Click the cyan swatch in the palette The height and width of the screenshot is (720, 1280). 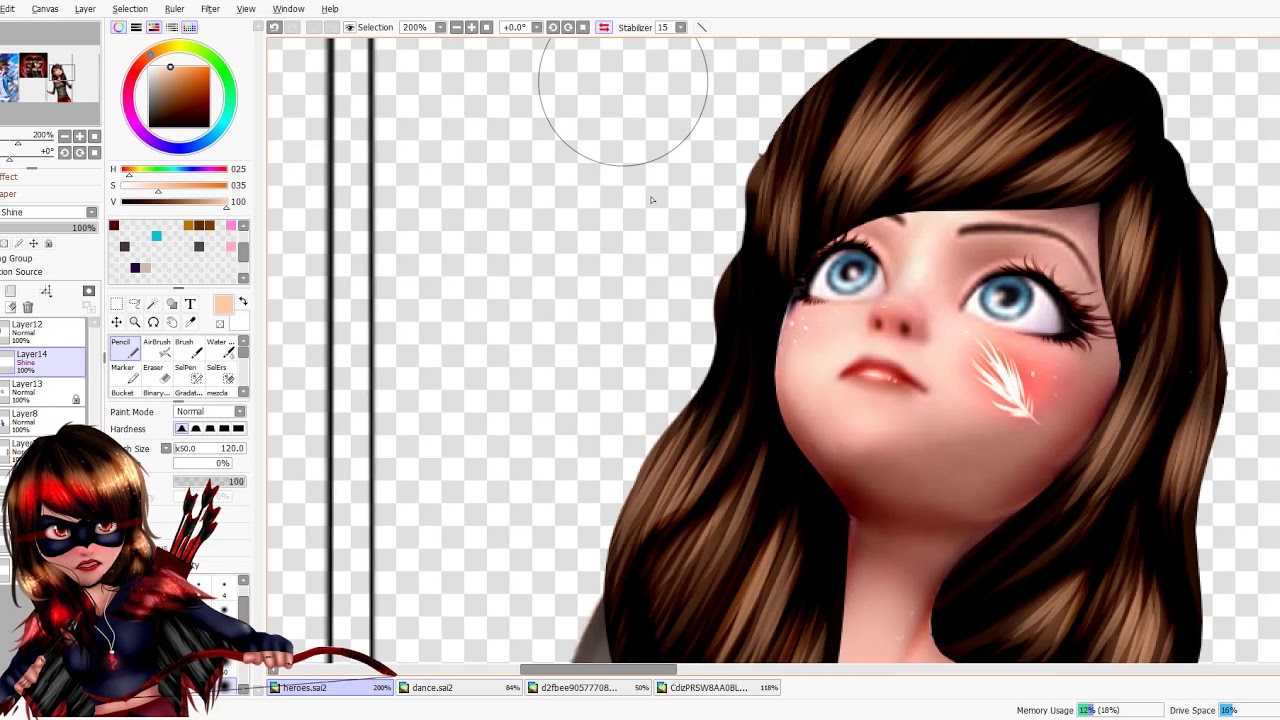pyautogui.click(x=156, y=236)
